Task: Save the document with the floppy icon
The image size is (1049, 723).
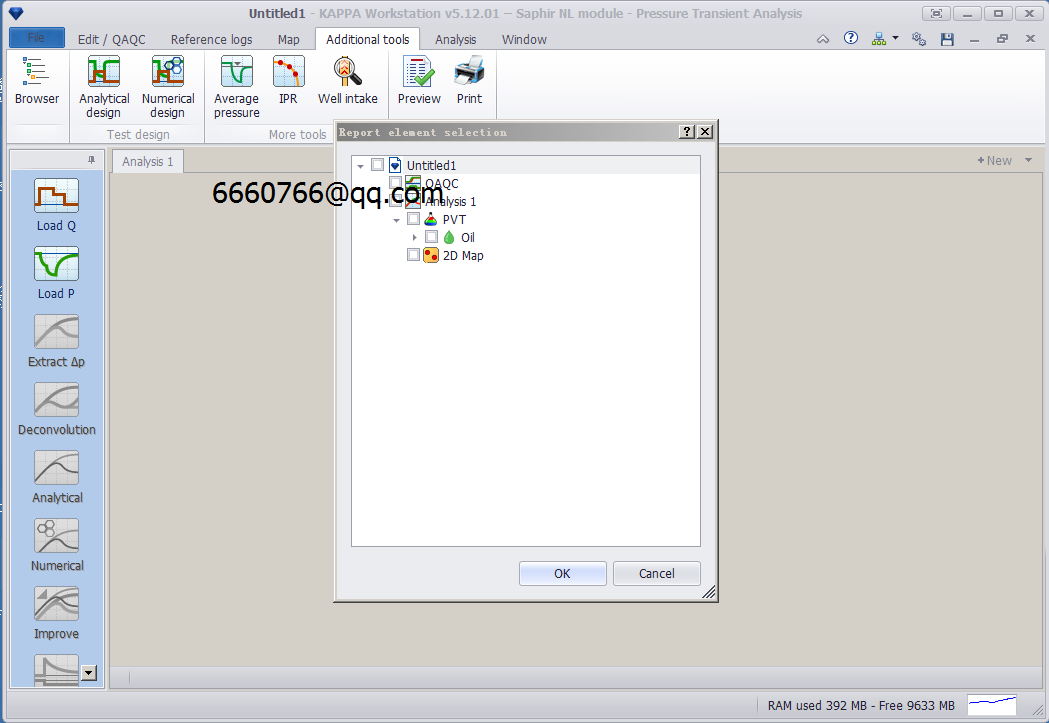Action: (947, 39)
